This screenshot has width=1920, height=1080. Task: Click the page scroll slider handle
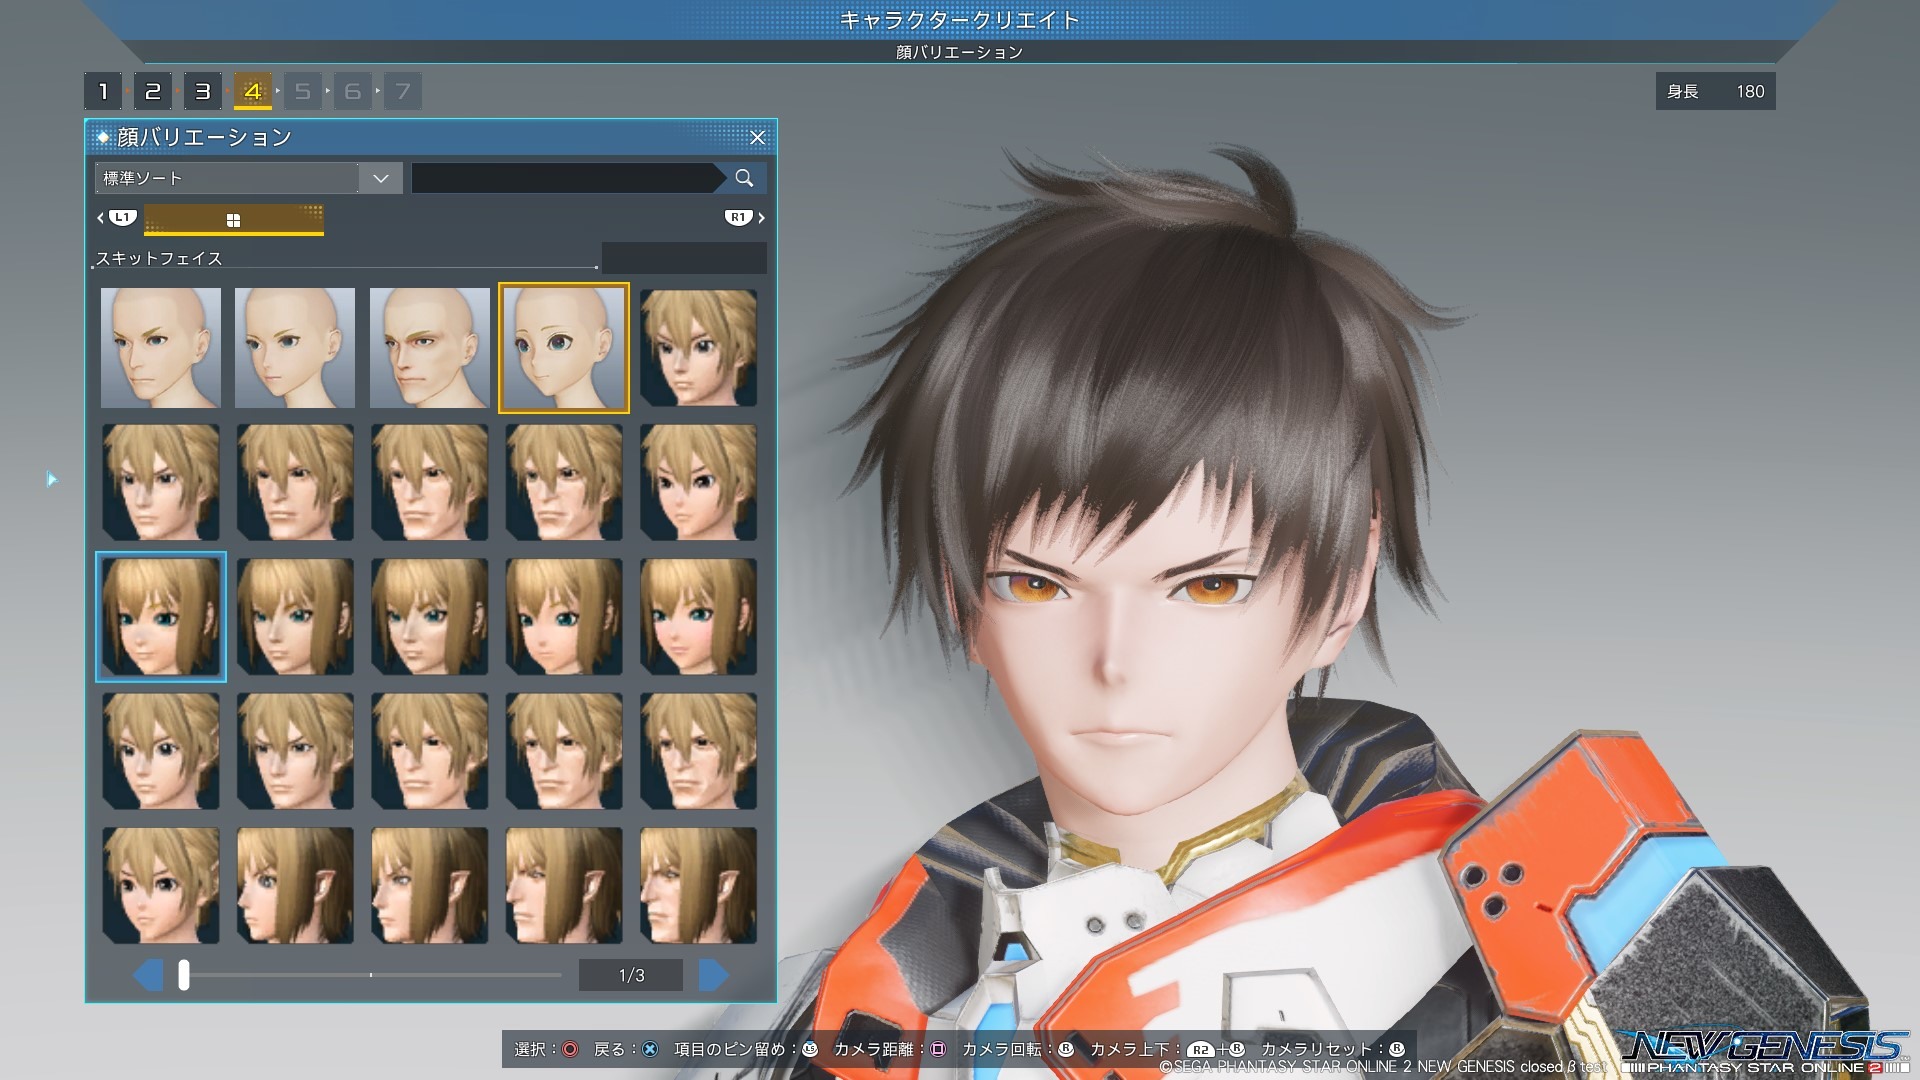[184, 975]
